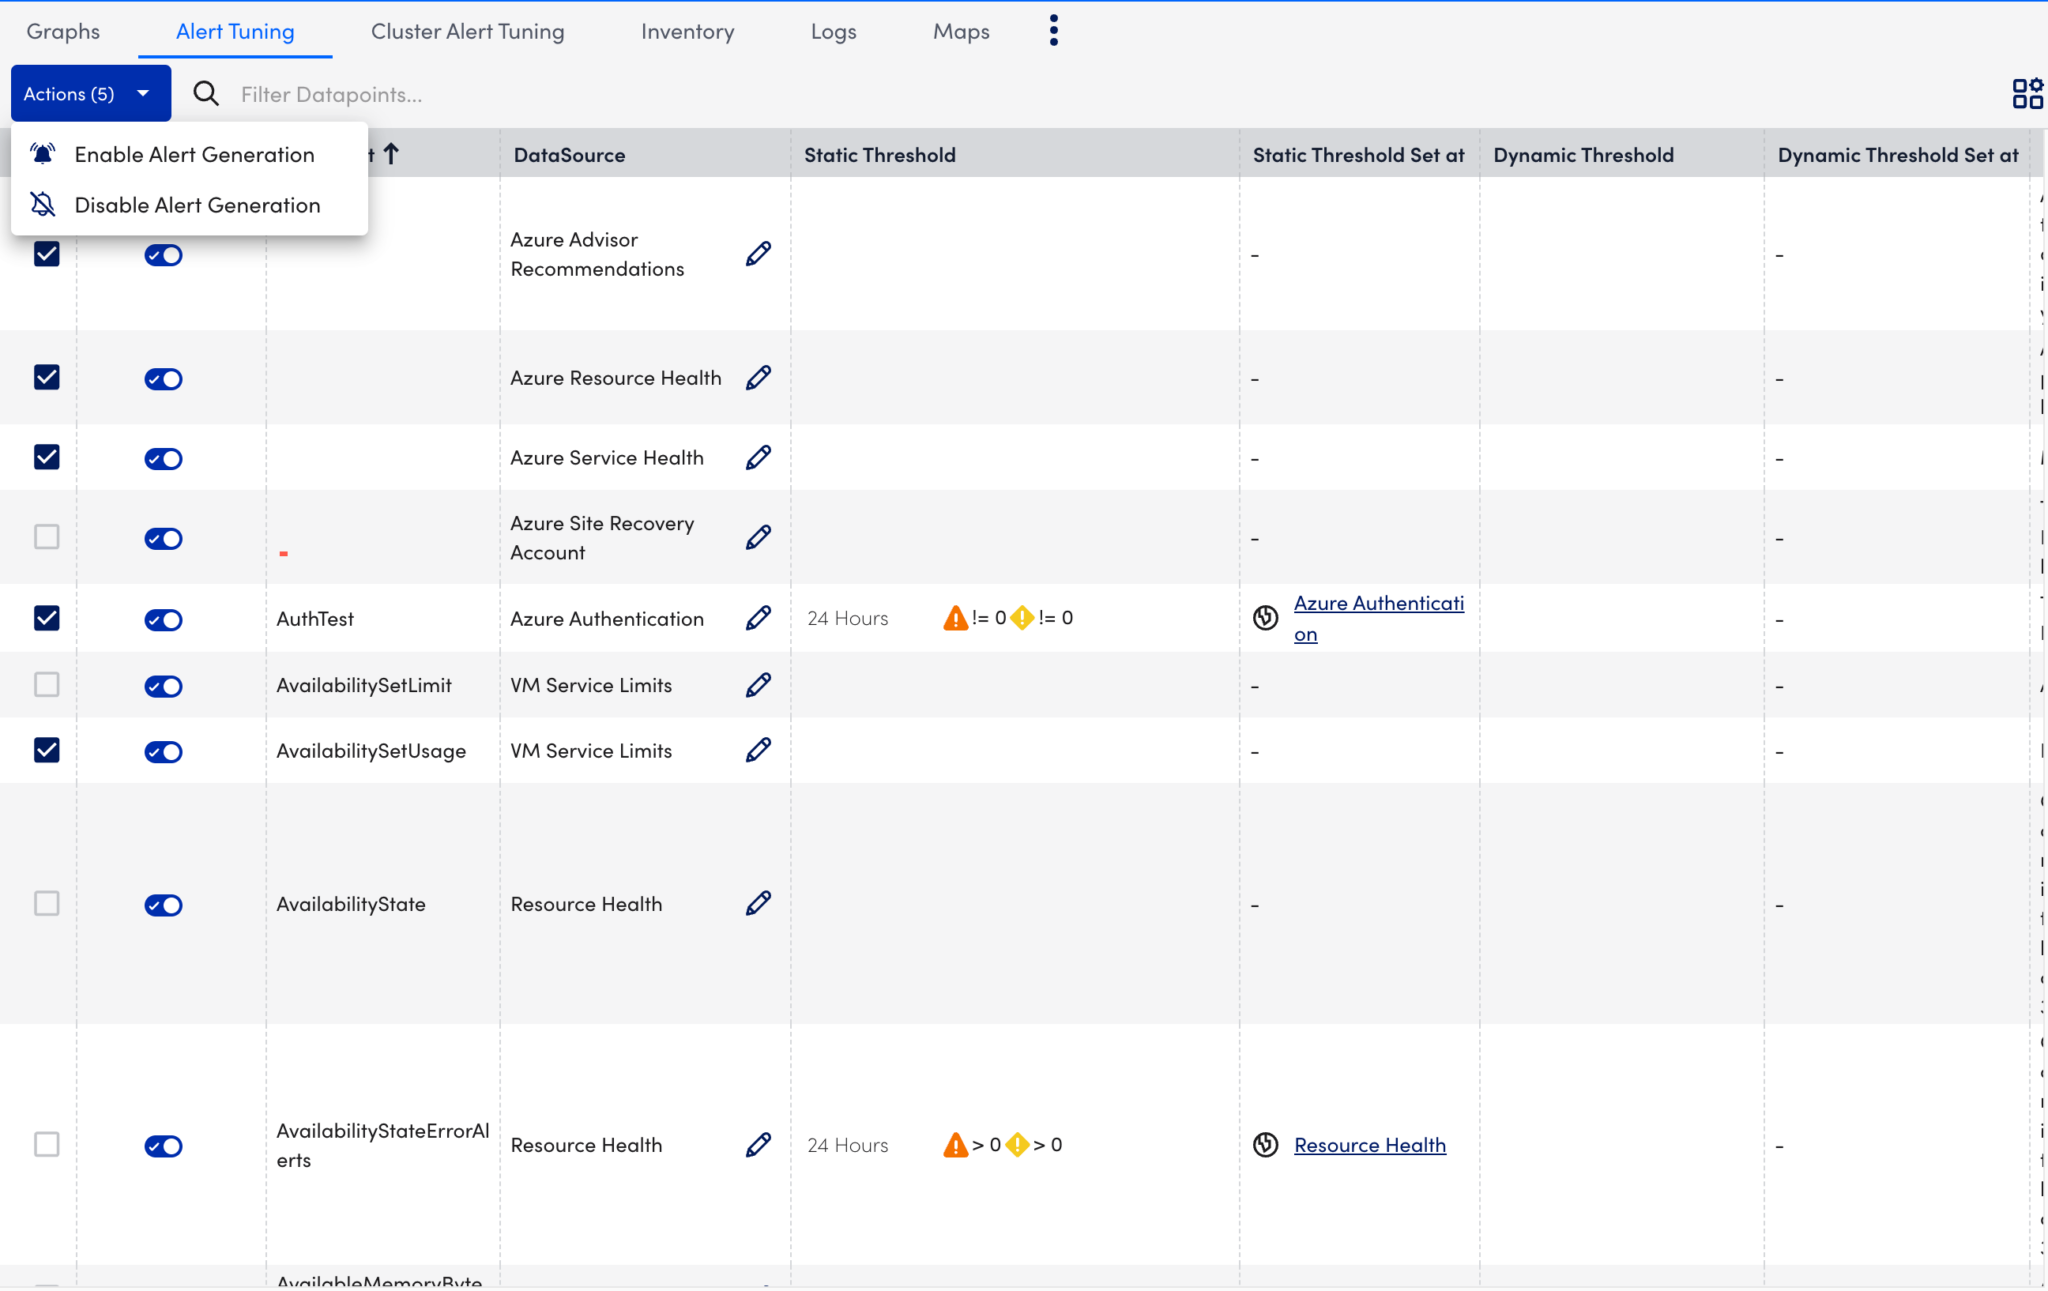The width and height of the screenshot is (2048, 1291).
Task: Open the search magnifier to filter datapoints
Action: pos(205,93)
